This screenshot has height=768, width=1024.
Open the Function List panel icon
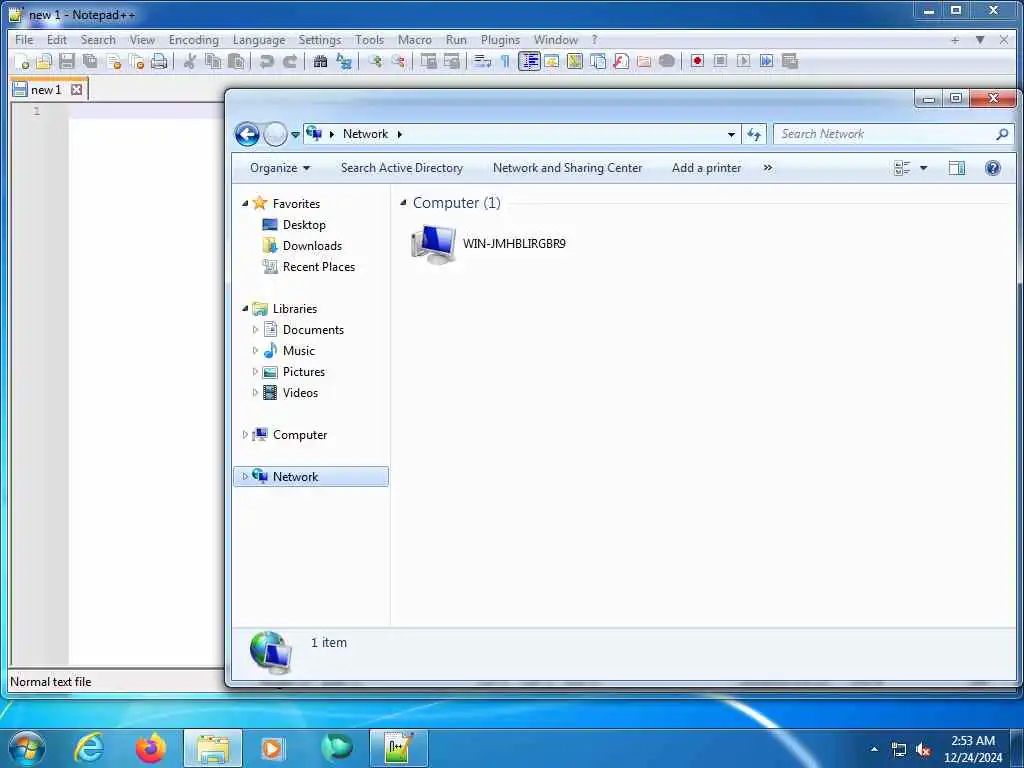coord(621,61)
